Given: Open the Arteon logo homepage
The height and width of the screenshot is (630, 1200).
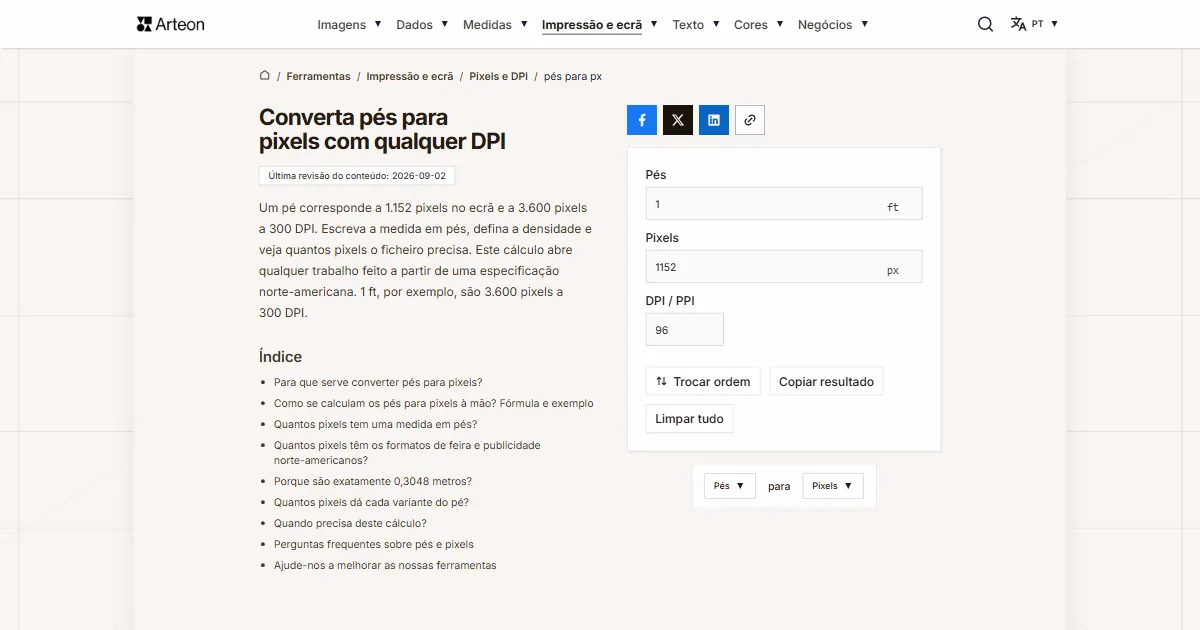Looking at the screenshot, I should [x=170, y=24].
